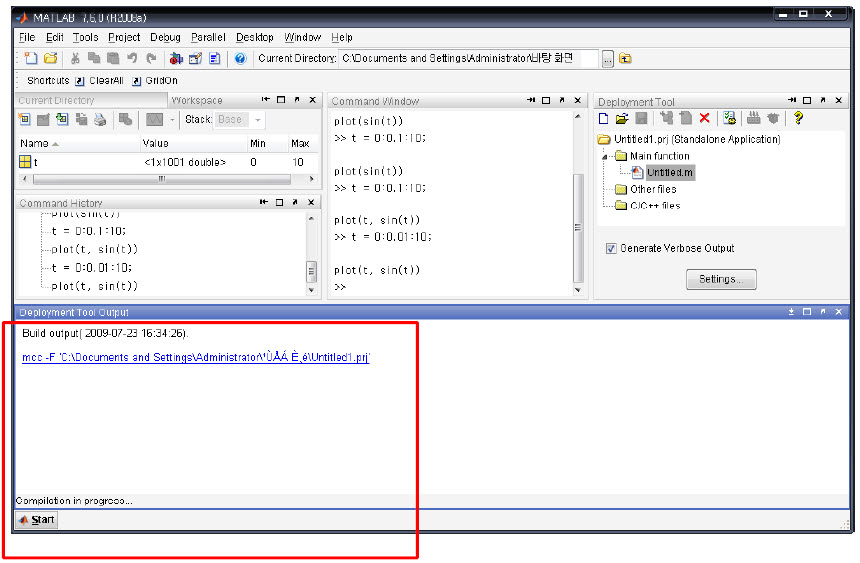
Task: Click the print icon in Workspace toolbar
Action: point(100,119)
